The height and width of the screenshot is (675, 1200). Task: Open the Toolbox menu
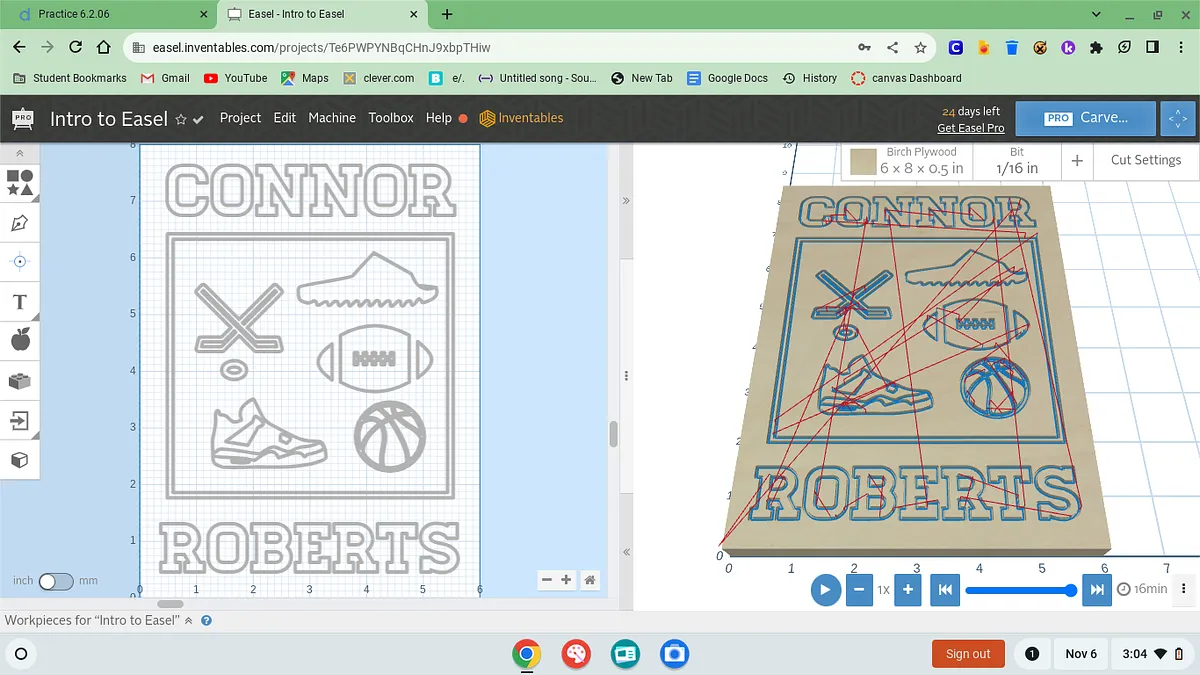[x=390, y=118]
